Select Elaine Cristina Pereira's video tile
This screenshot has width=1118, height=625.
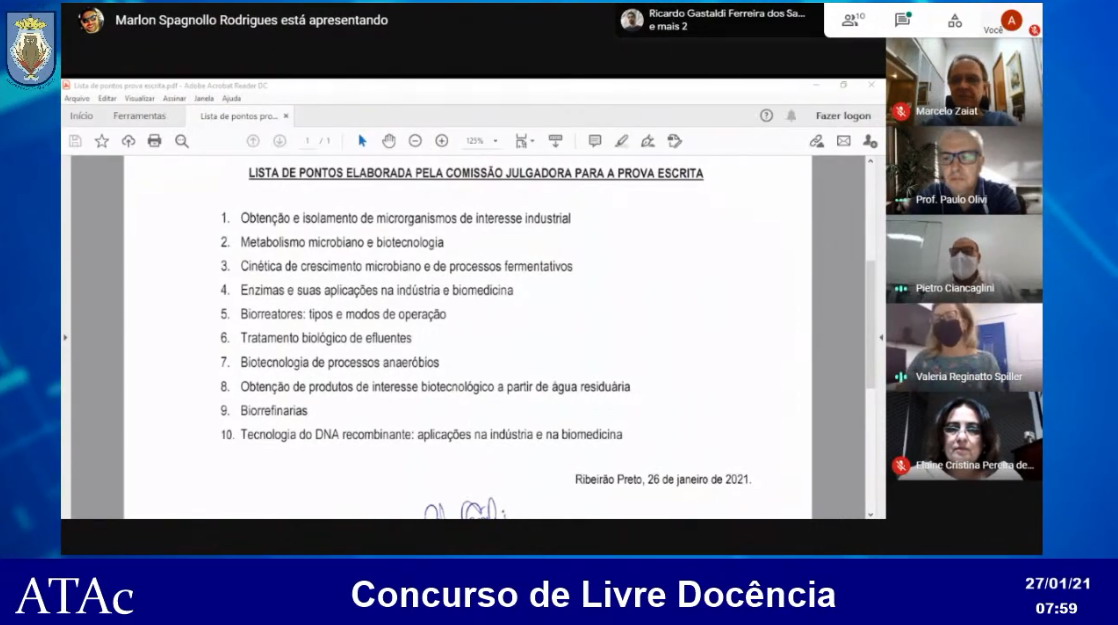pos(964,435)
